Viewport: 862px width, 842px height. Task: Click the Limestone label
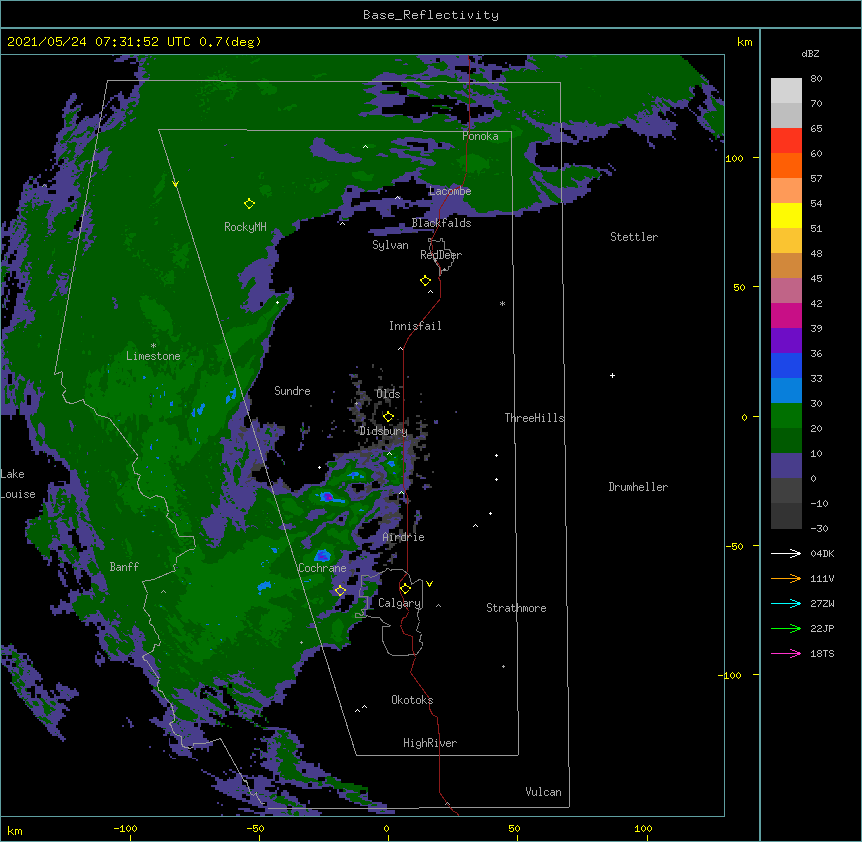pyautogui.click(x=153, y=356)
